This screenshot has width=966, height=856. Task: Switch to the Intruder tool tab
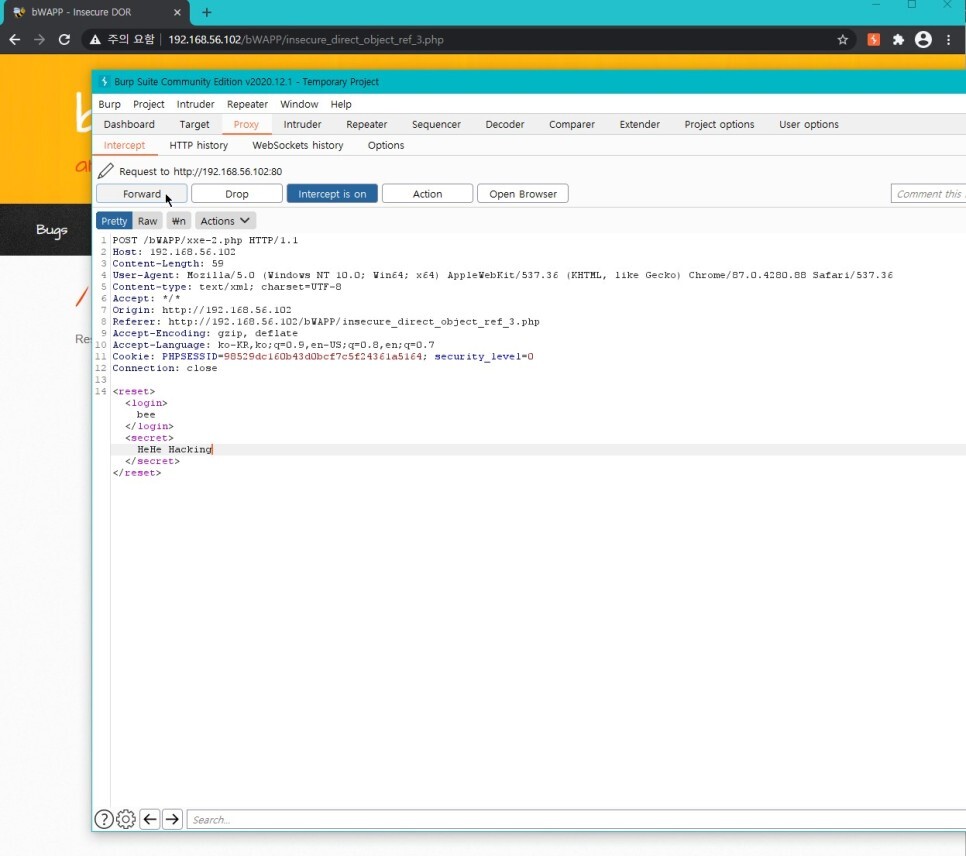click(302, 124)
